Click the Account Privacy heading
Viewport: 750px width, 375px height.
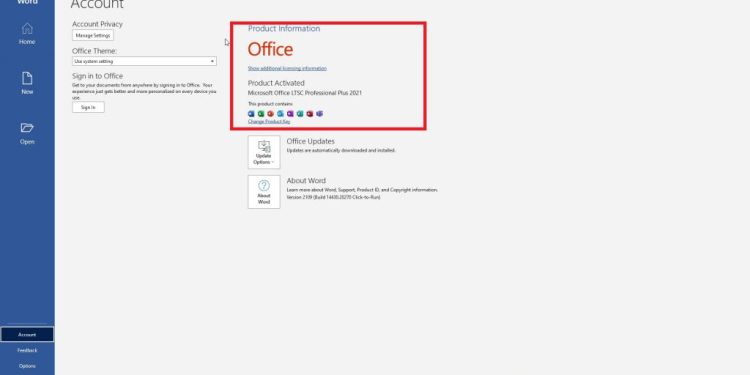(x=97, y=24)
